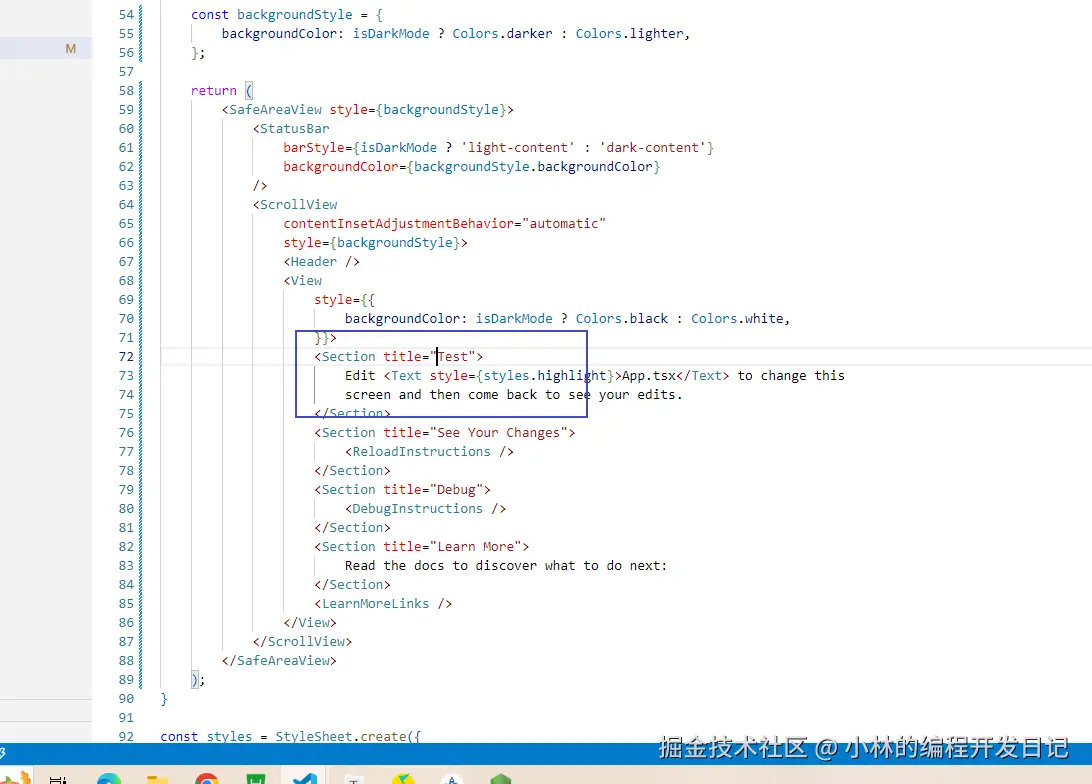Place cursor on 'const backgroundStyle' declaration
1092x784 pixels.
[272, 15]
